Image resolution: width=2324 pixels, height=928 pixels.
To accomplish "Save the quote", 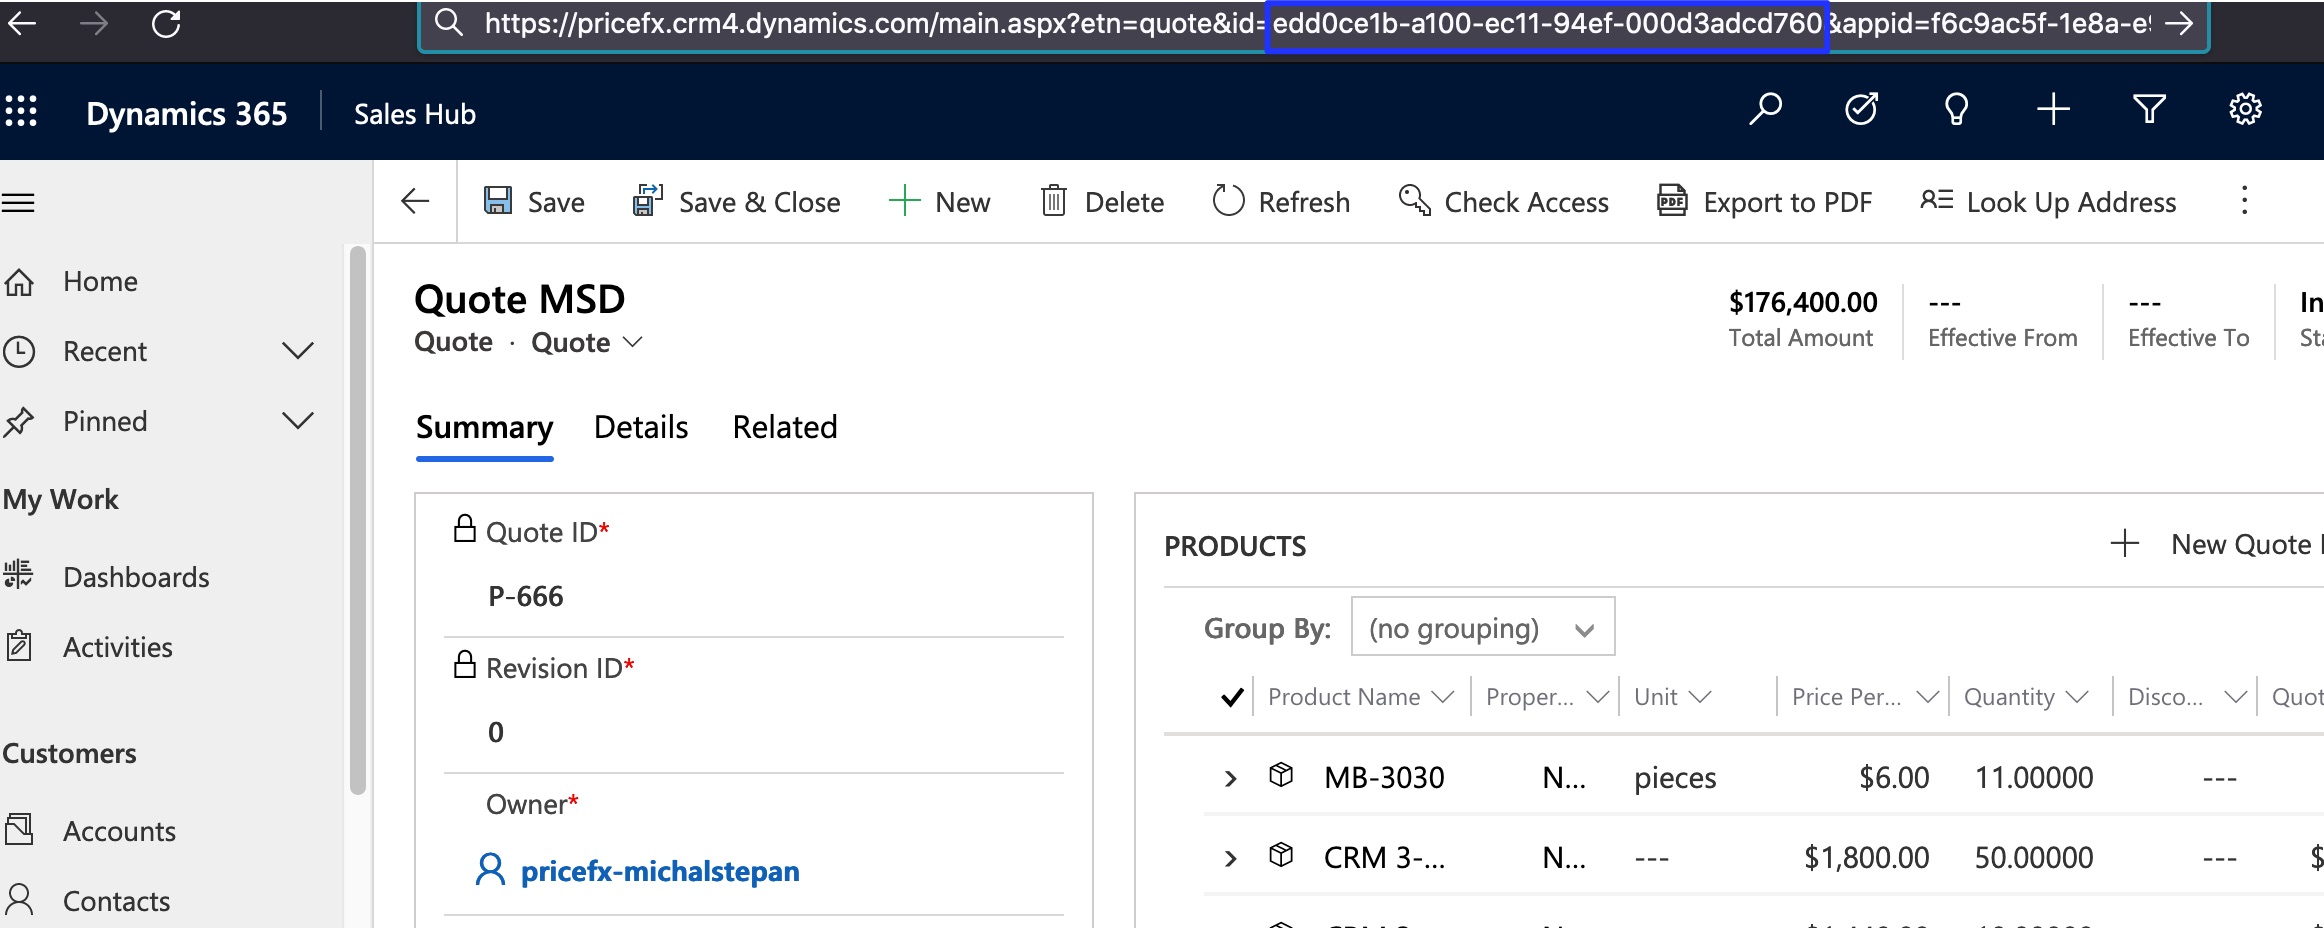I will point(534,202).
